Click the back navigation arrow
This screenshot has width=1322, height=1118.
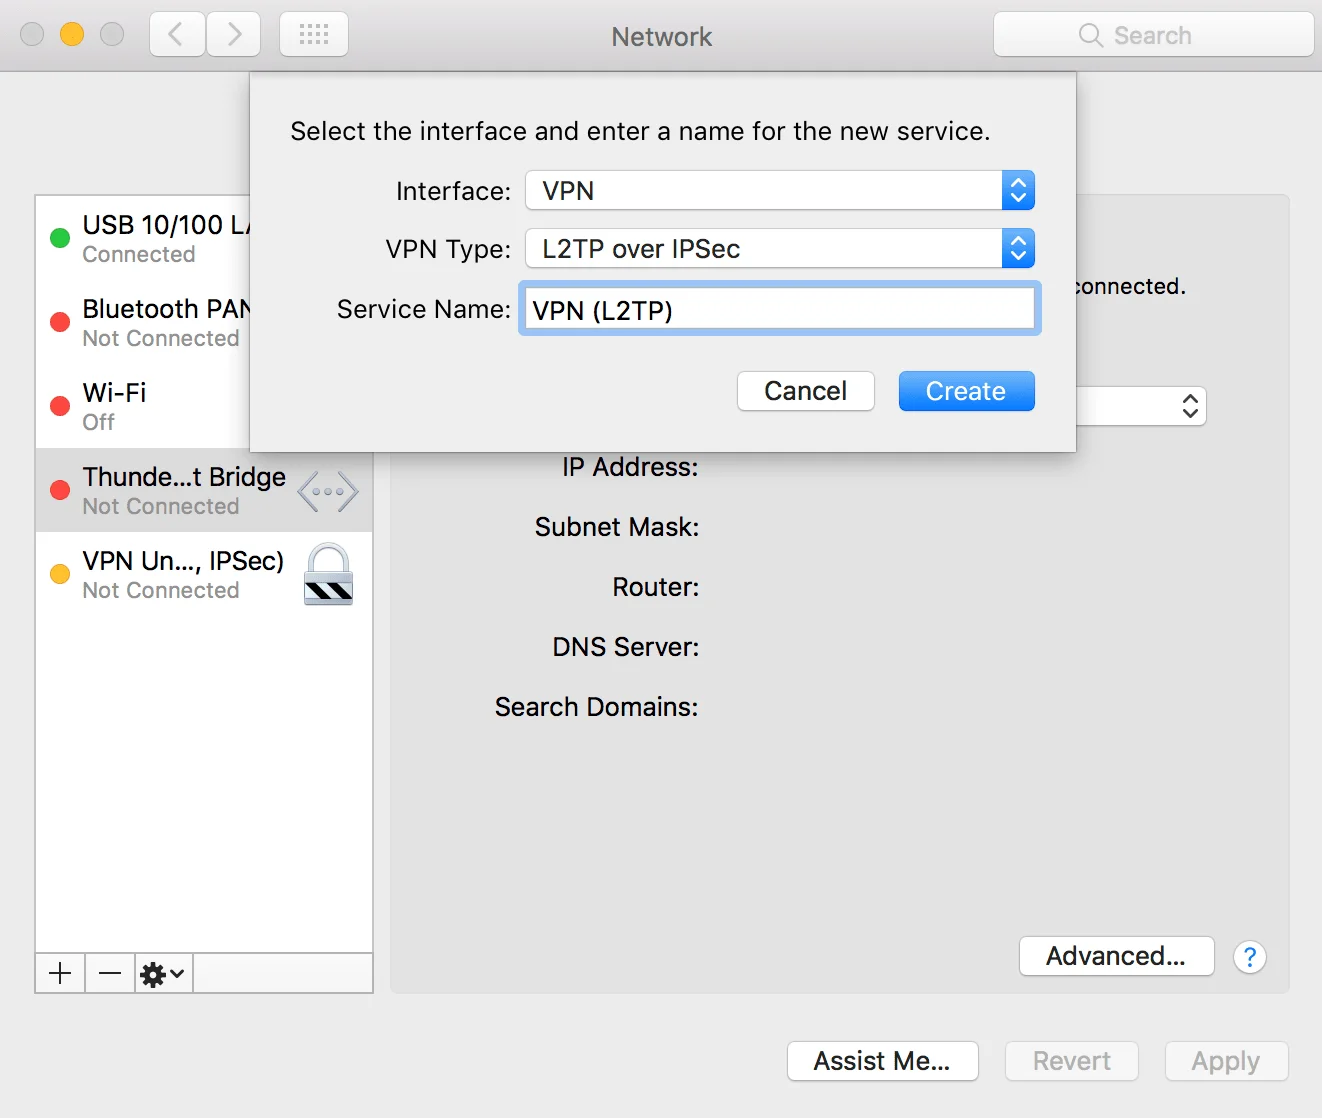[x=177, y=35]
